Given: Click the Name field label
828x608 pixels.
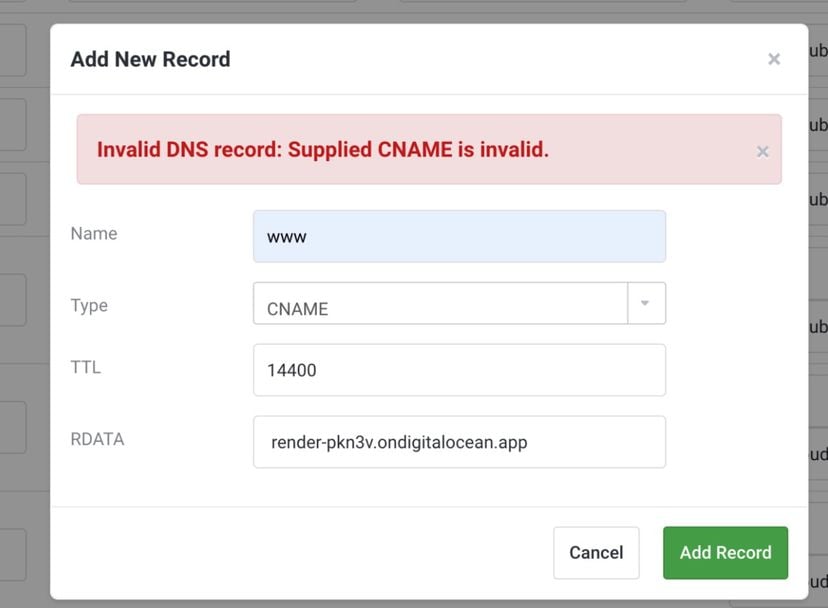Looking at the screenshot, I should point(94,234).
